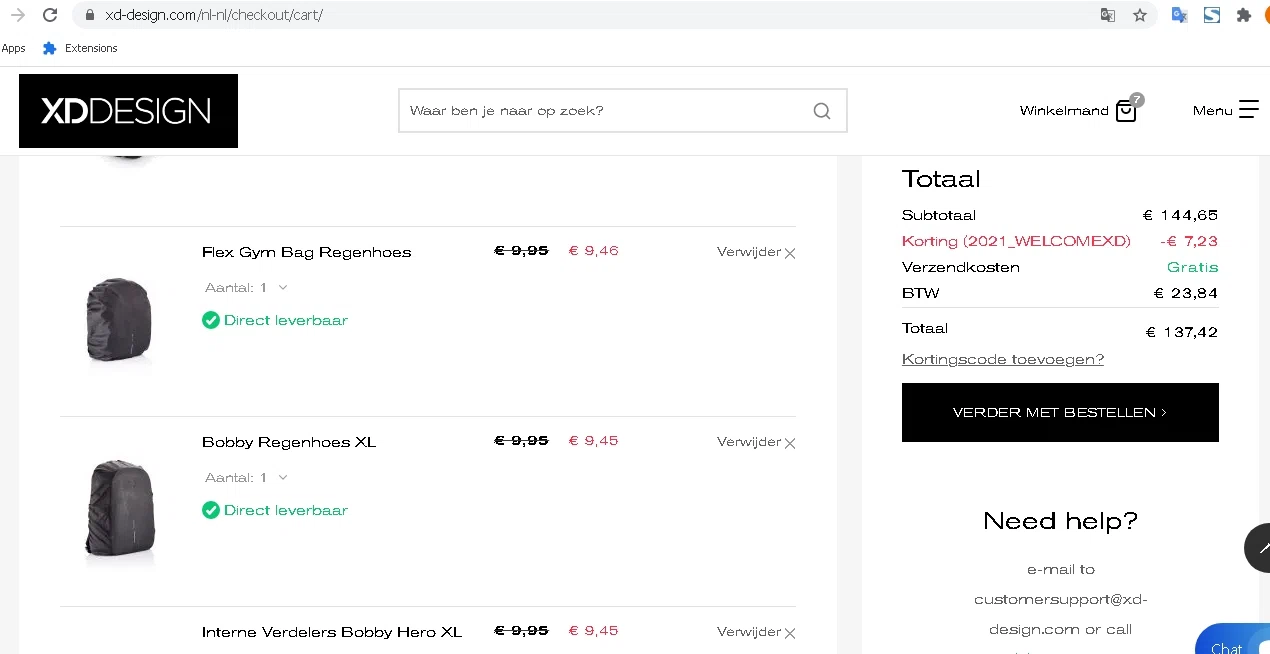Click the cart item count badge
The width and height of the screenshot is (1270, 654).
1137,100
